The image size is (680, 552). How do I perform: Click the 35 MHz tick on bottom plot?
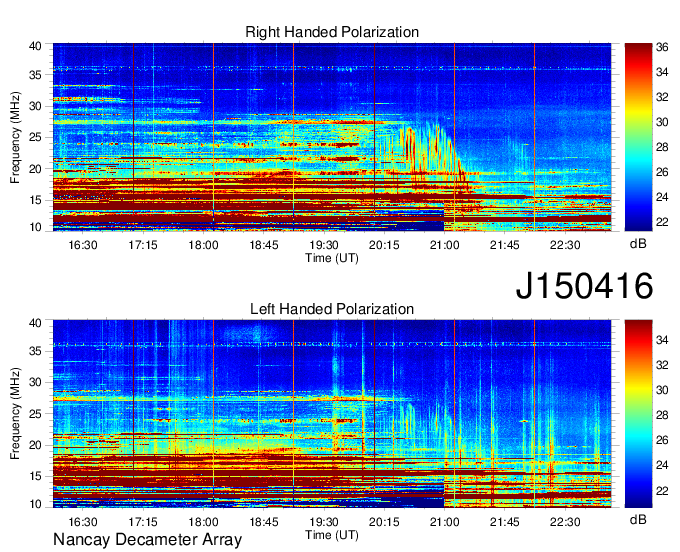[35, 351]
